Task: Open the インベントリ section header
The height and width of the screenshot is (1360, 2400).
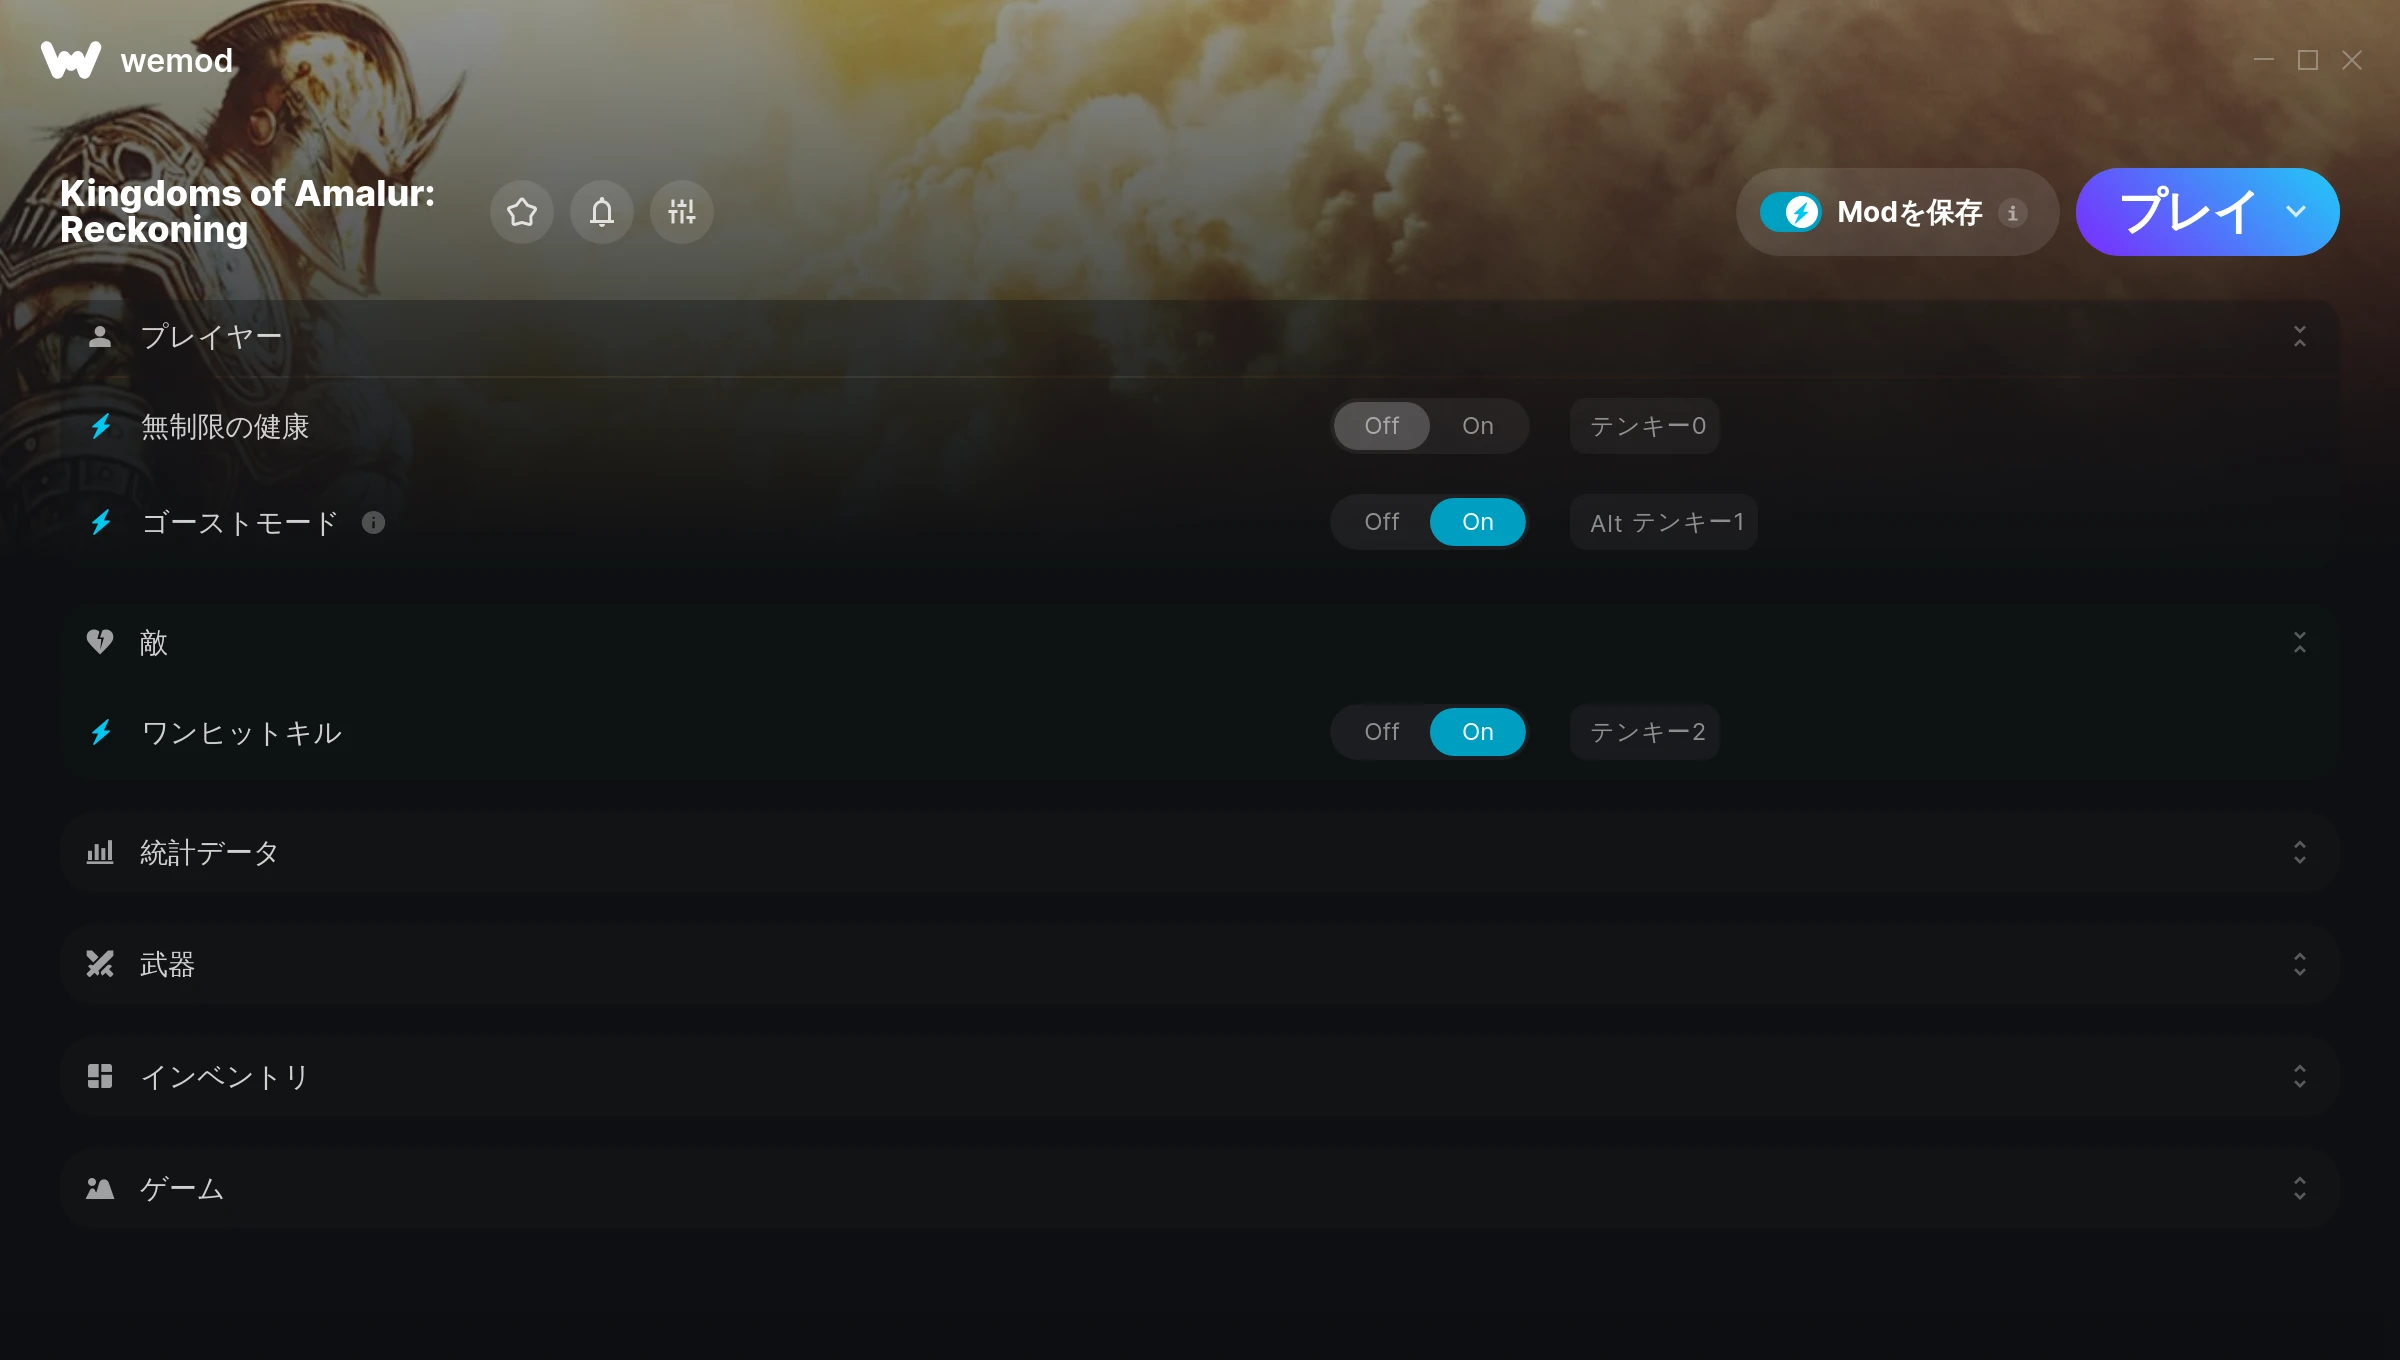Action: coord(1200,1076)
